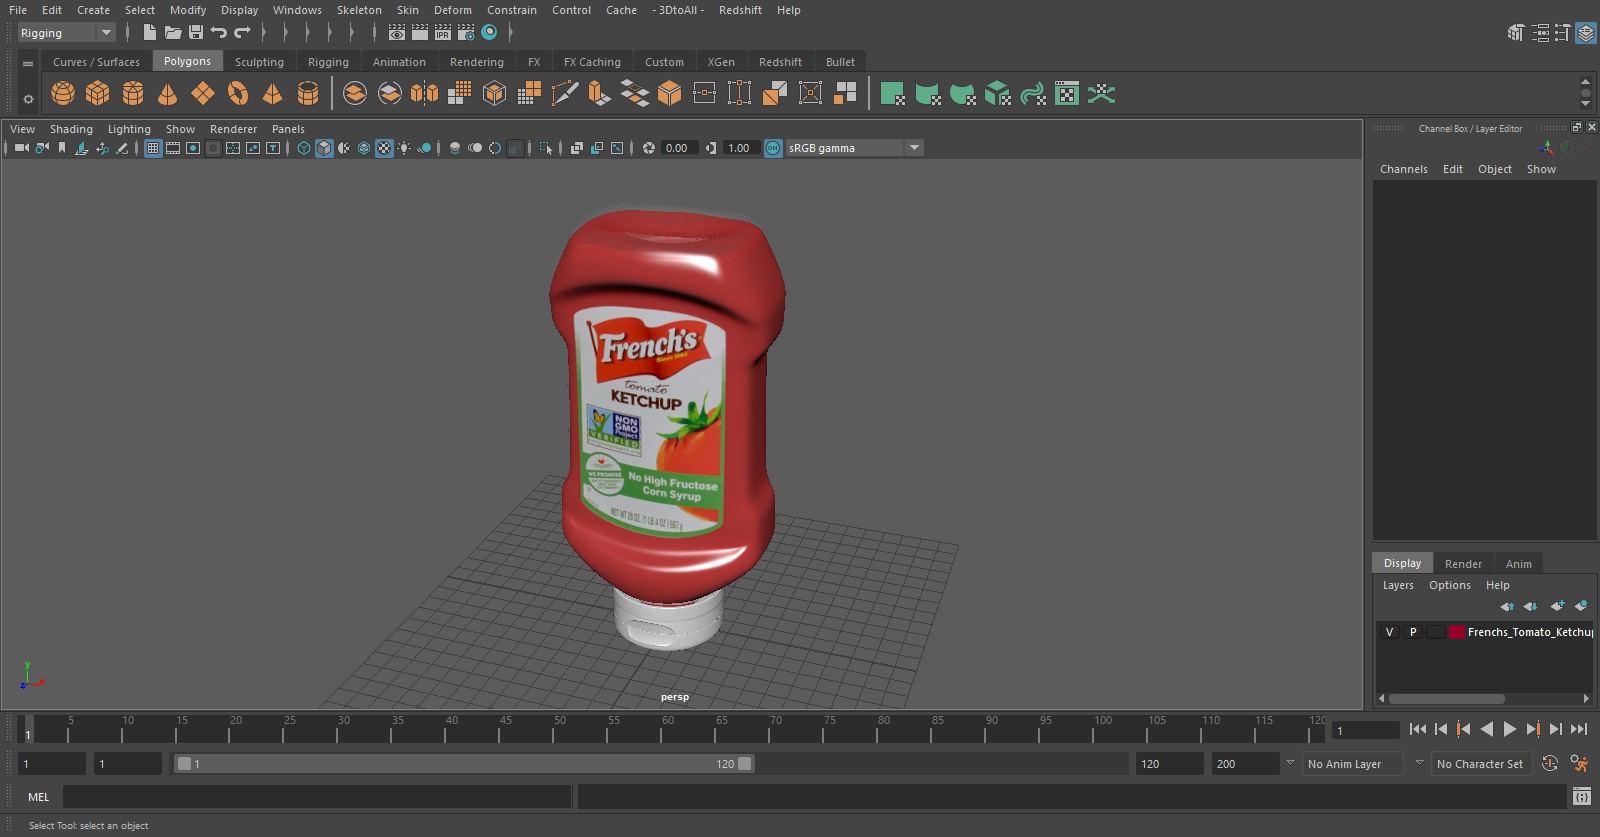Toggle color management ON button

773,148
